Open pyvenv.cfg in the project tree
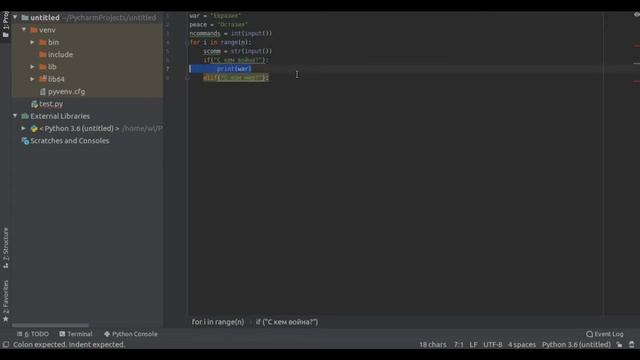640x360 pixels. tap(67, 91)
